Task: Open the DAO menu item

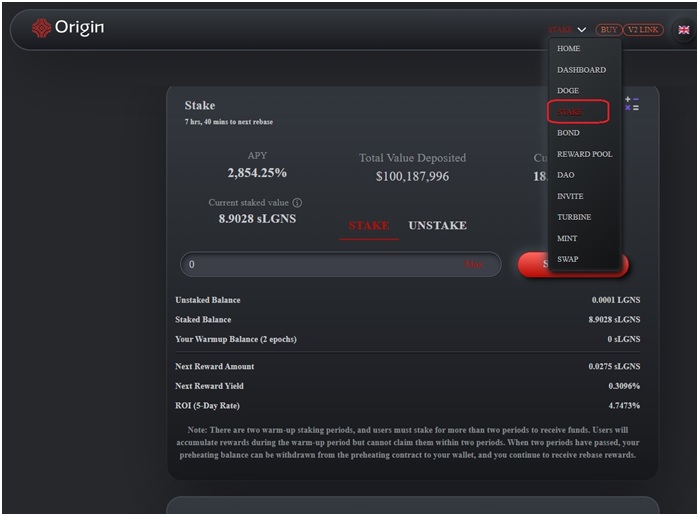Action: [x=565, y=175]
